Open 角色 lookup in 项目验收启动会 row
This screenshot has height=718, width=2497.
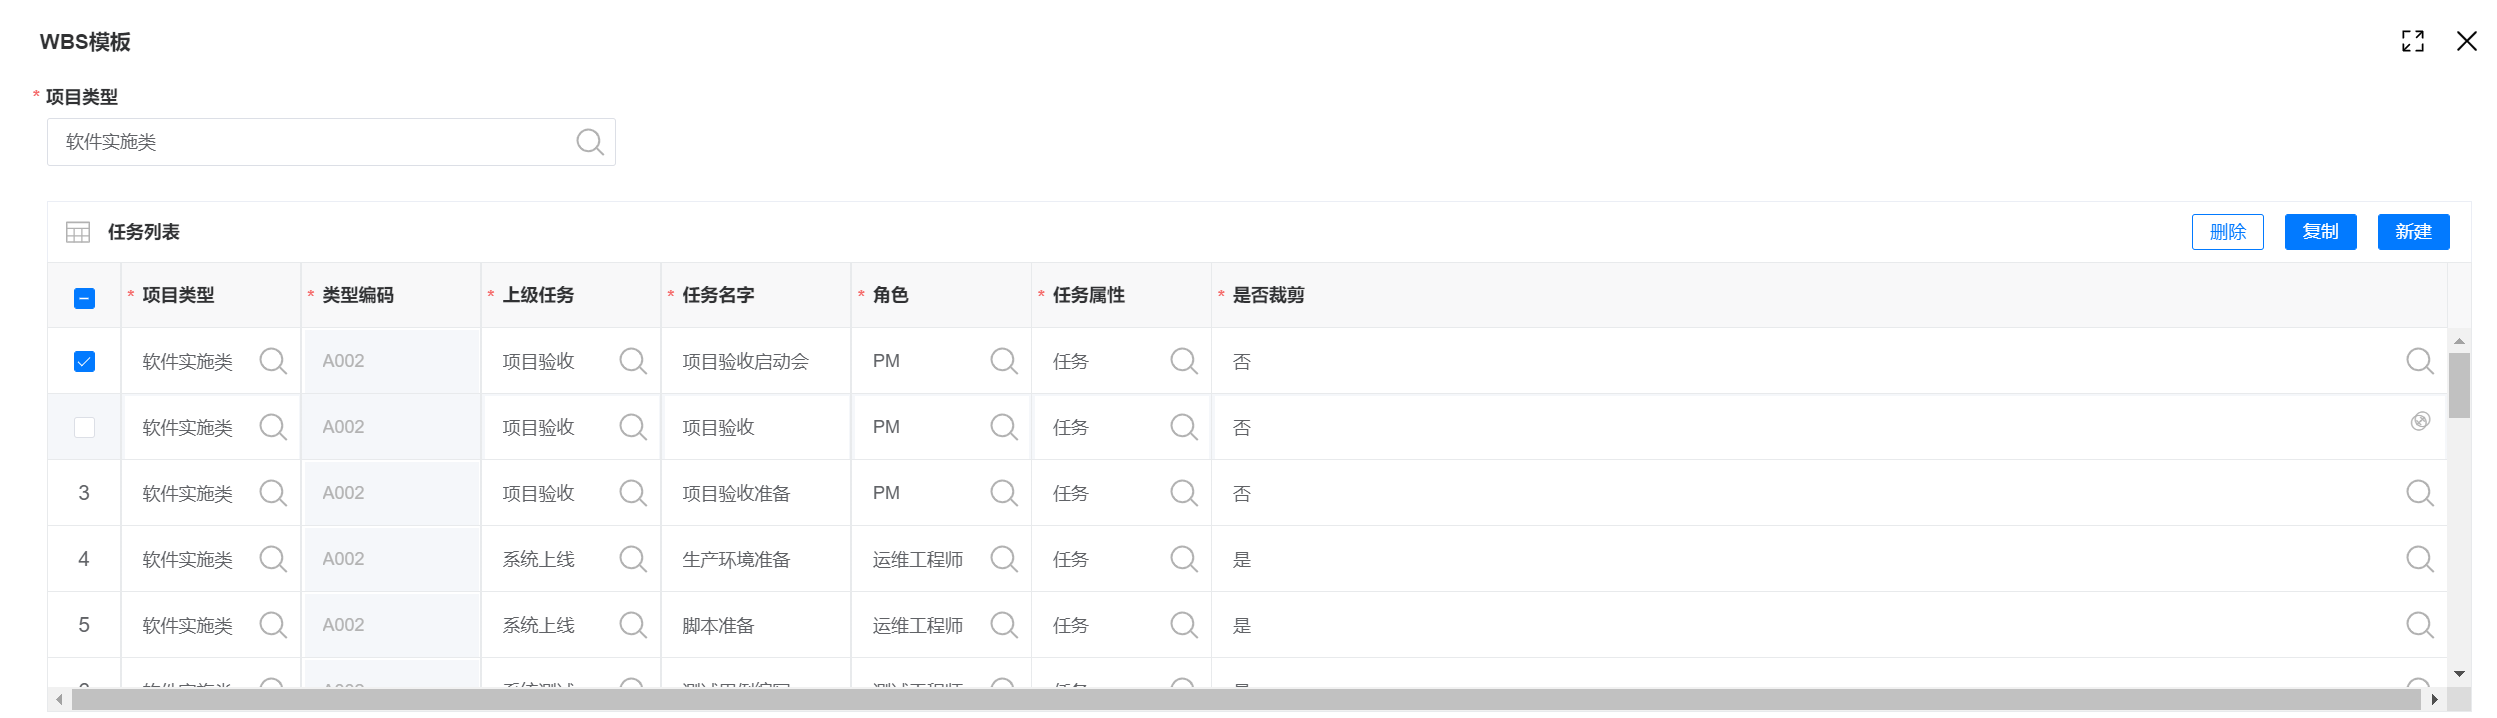tap(1004, 361)
